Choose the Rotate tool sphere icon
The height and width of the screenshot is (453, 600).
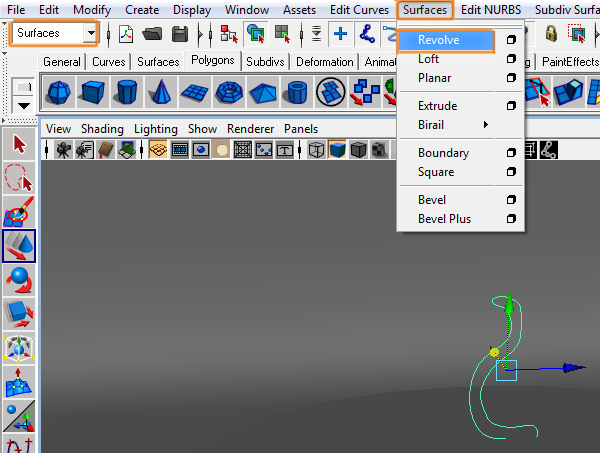(x=19, y=280)
